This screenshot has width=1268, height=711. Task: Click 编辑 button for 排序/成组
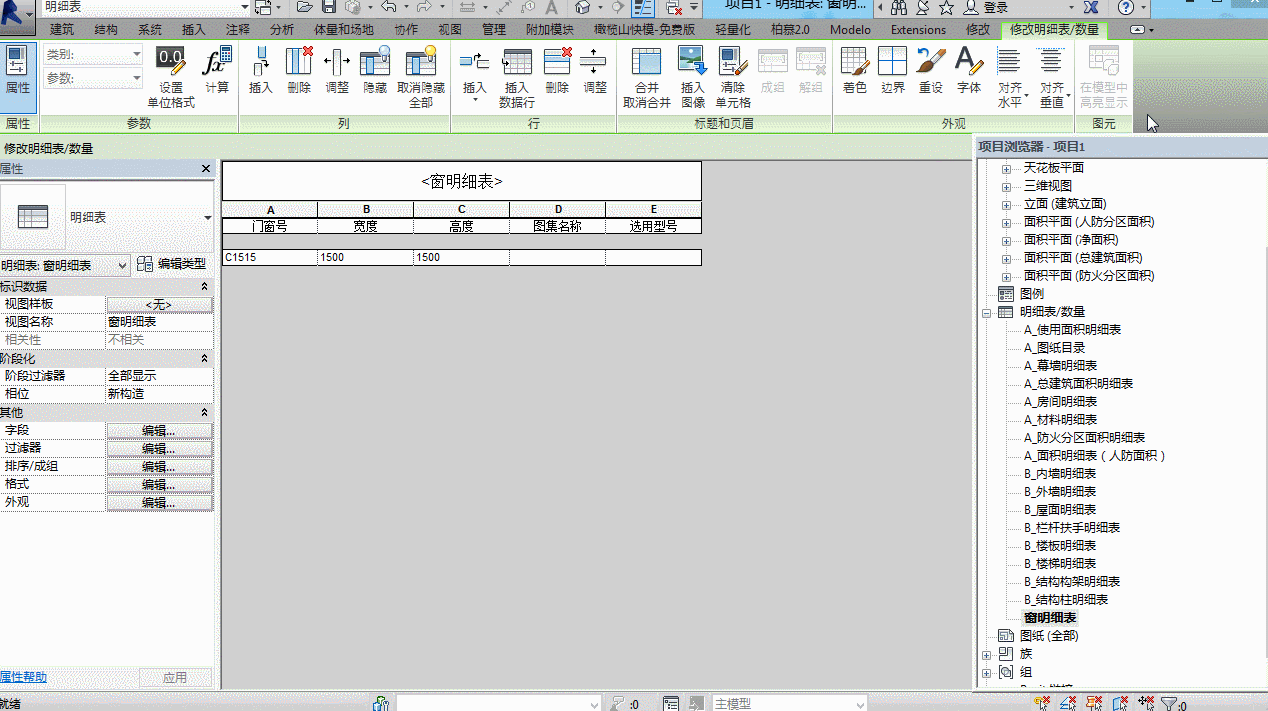160,466
